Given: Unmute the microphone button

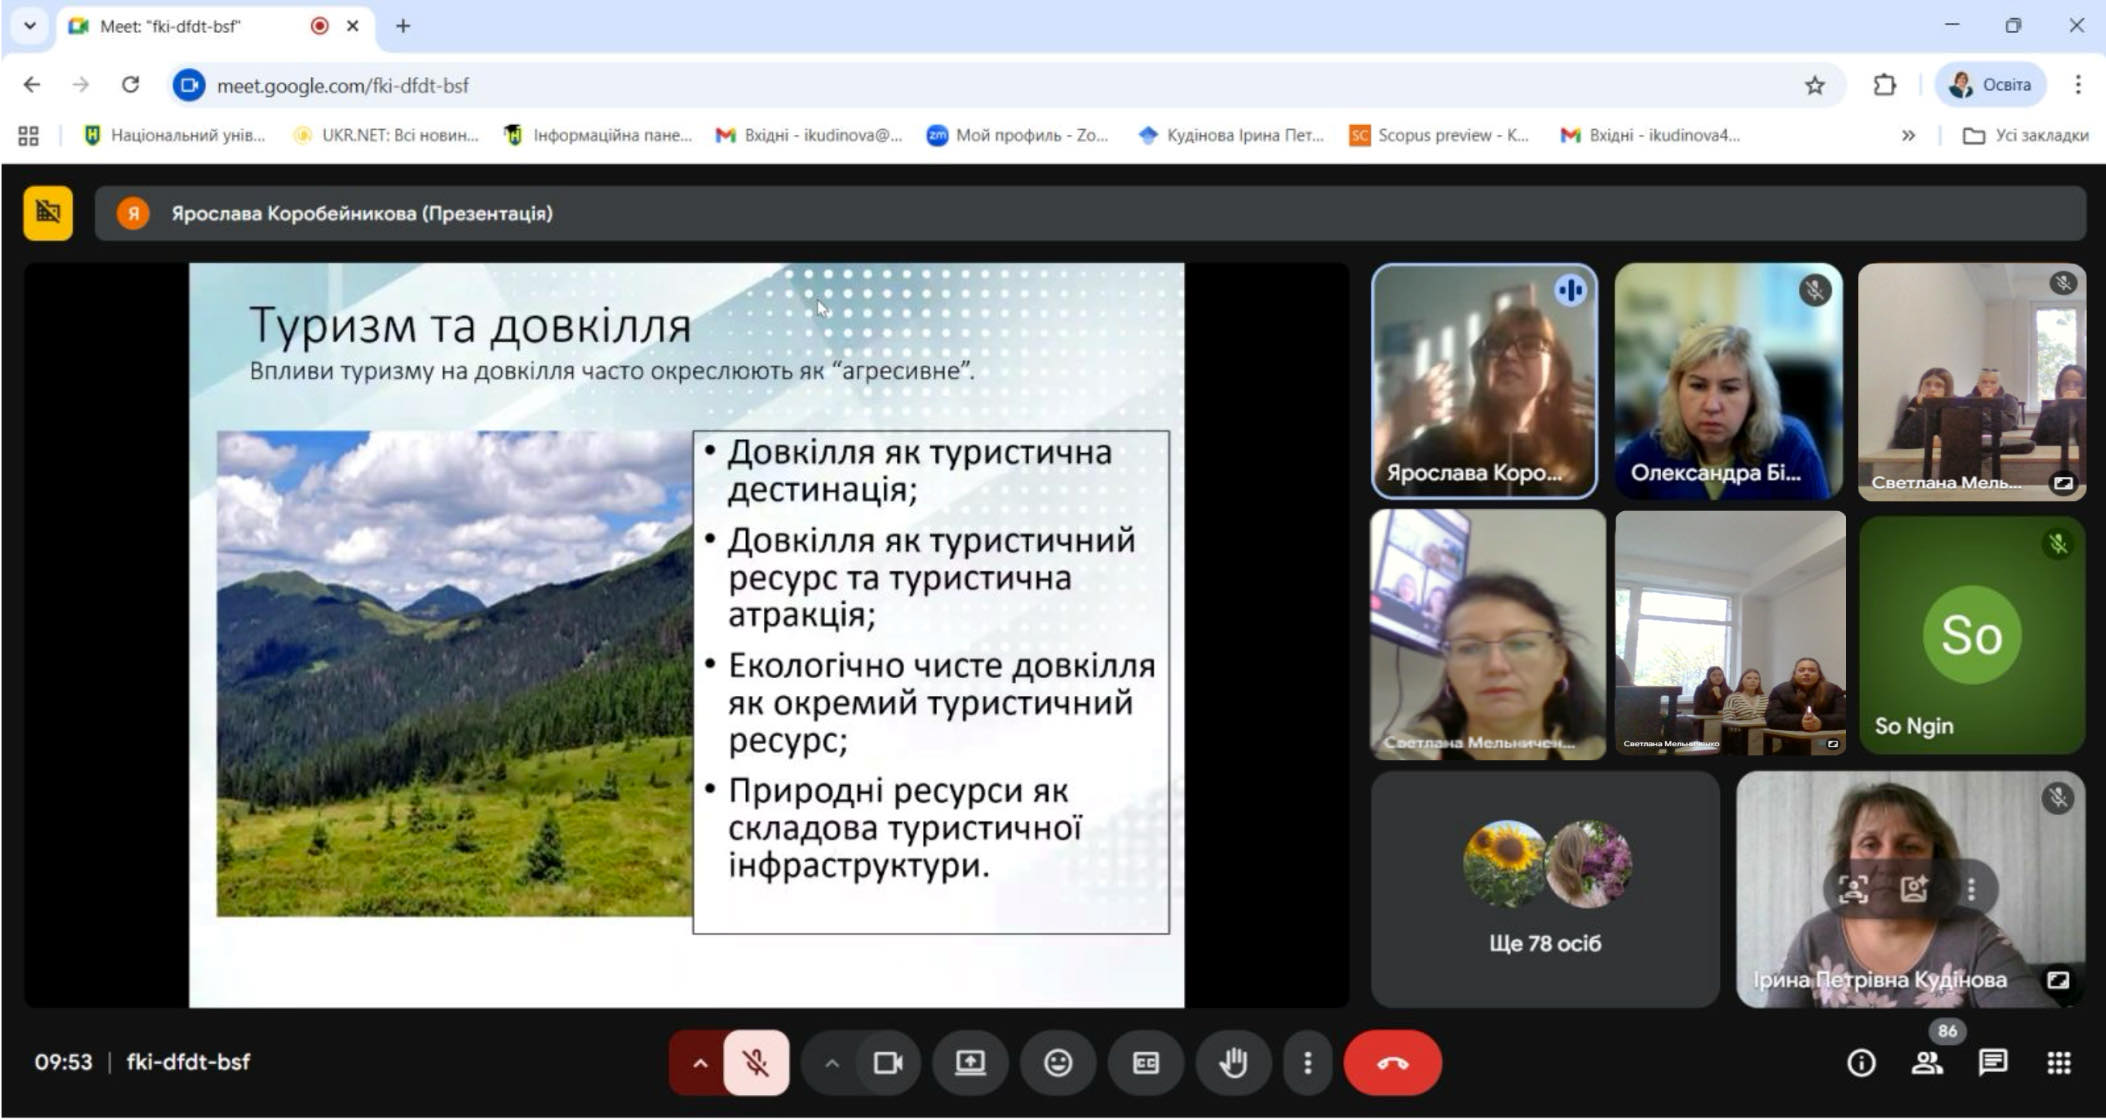Looking at the screenshot, I should pos(756,1062).
